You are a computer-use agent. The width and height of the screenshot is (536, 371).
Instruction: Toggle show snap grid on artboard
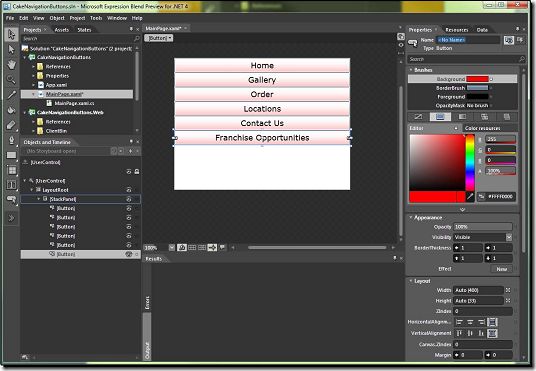pos(192,248)
